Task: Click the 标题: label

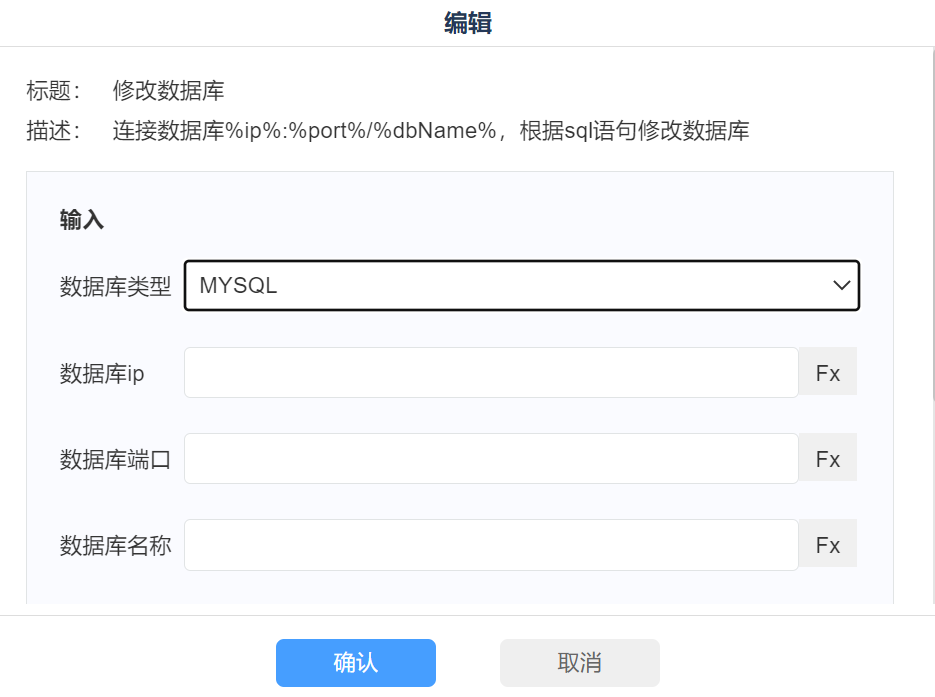Action: [x=54, y=91]
